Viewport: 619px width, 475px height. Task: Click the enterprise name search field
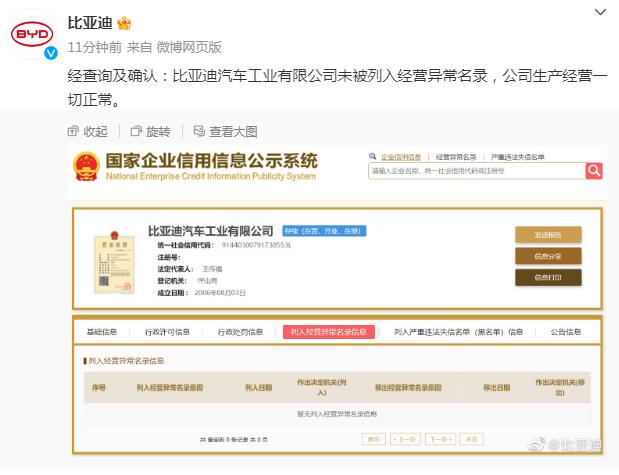click(x=475, y=171)
